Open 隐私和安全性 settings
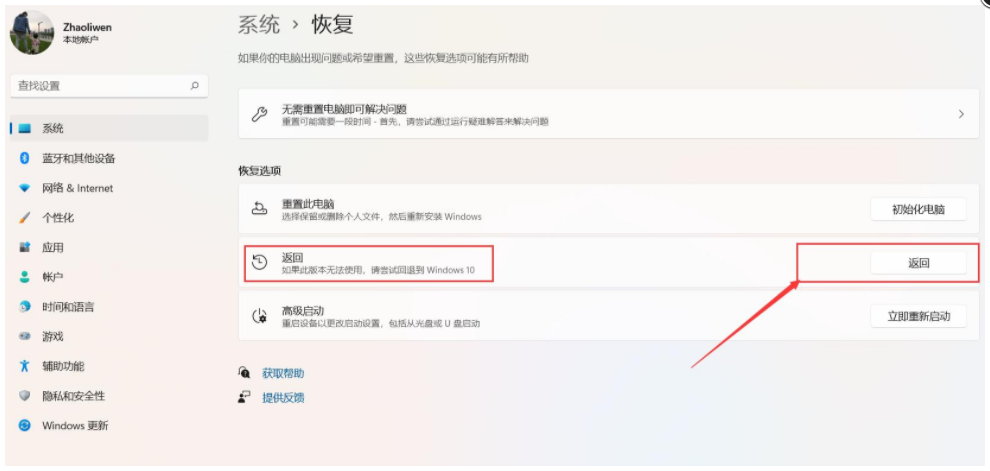This screenshot has width=990, height=471. coord(73,396)
